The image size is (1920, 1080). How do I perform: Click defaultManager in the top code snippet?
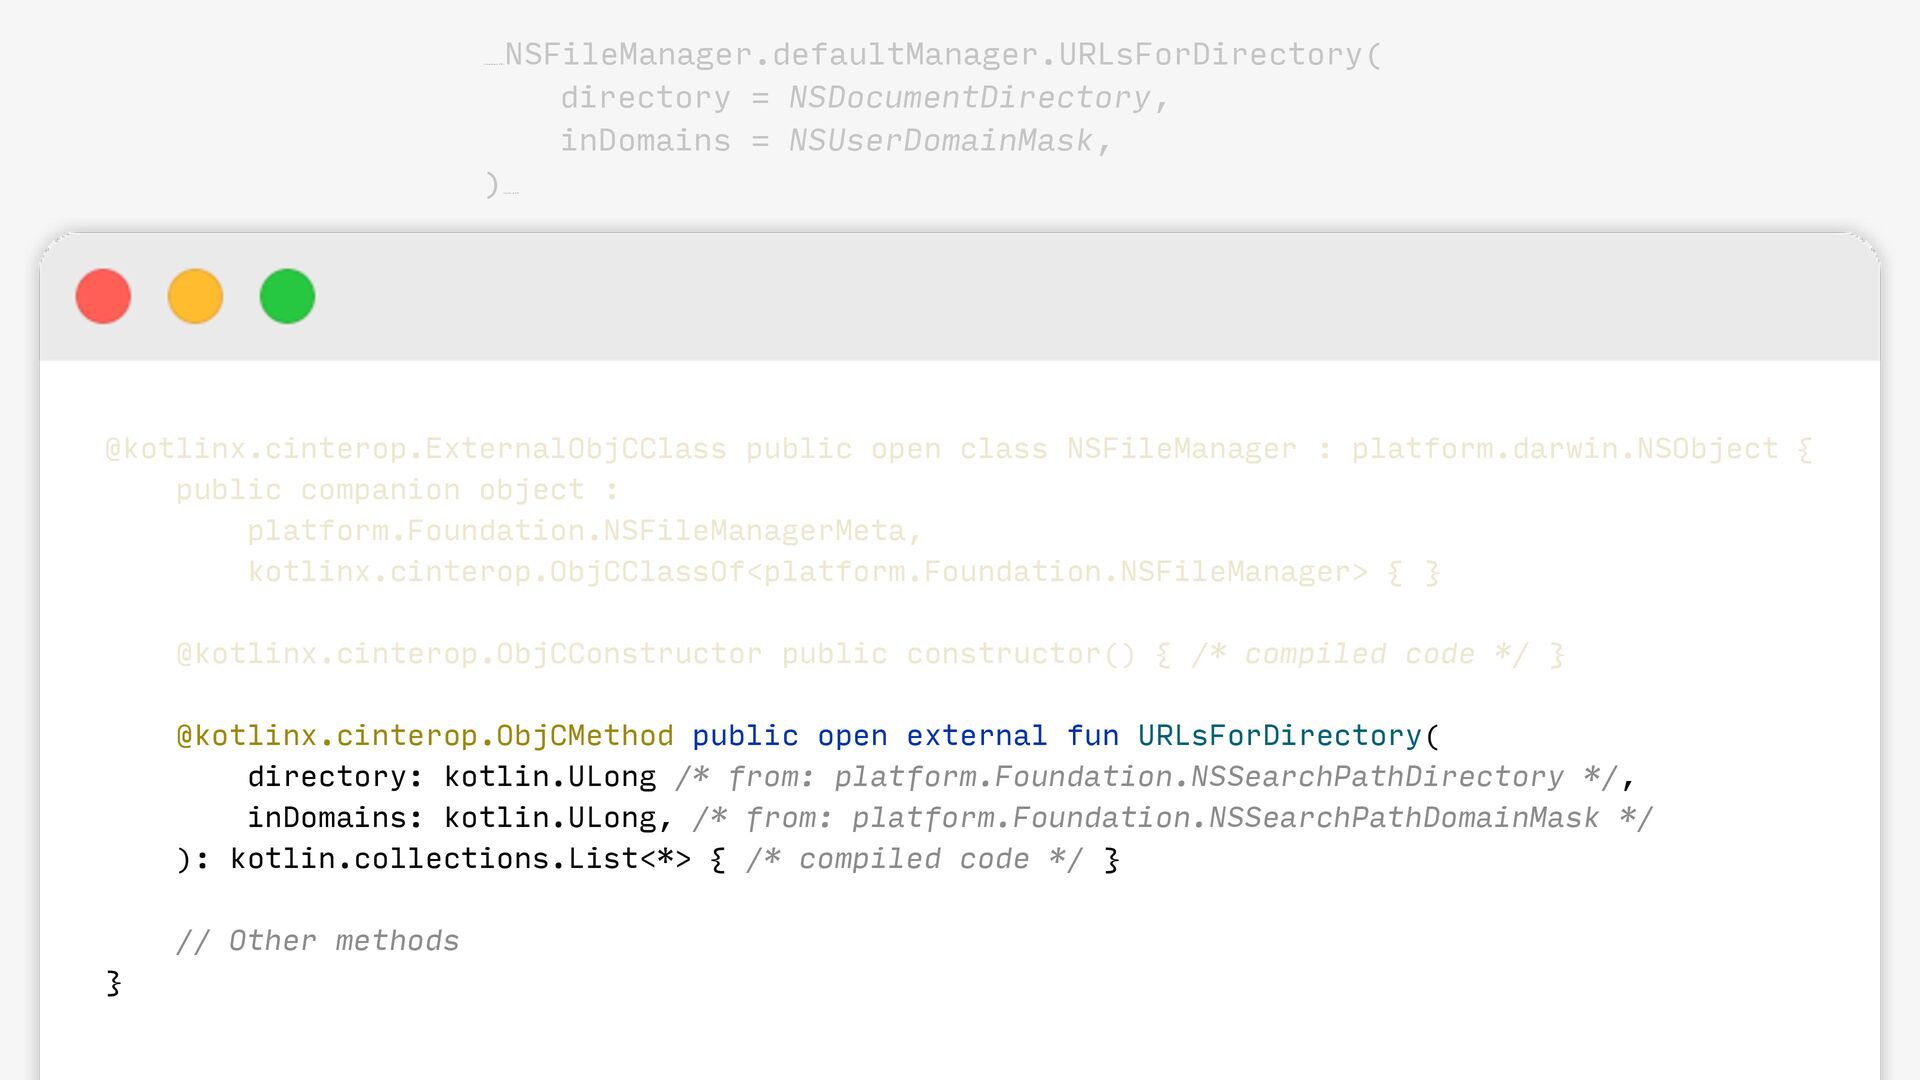(905, 55)
